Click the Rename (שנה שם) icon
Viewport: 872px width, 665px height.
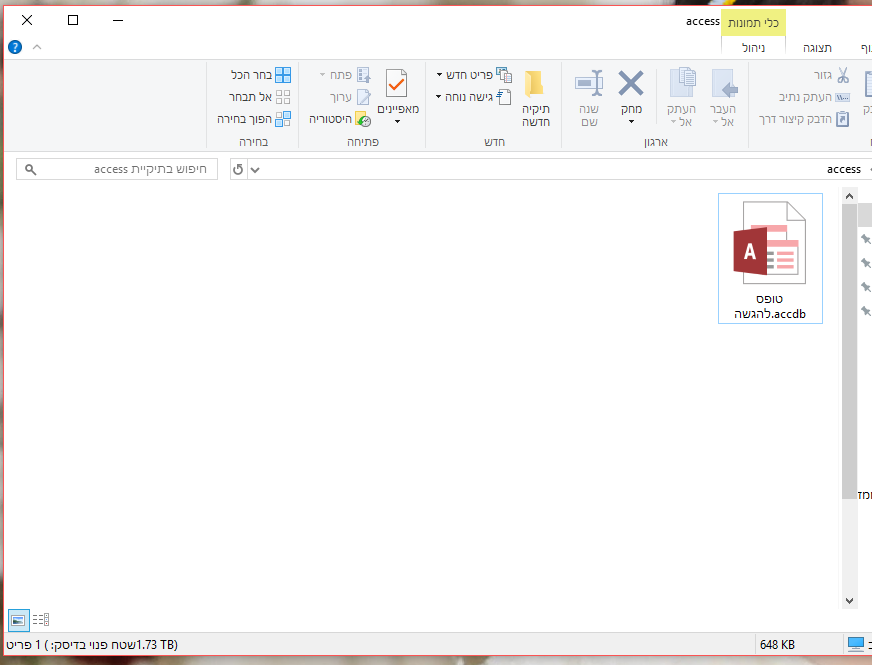pyautogui.click(x=589, y=83)
